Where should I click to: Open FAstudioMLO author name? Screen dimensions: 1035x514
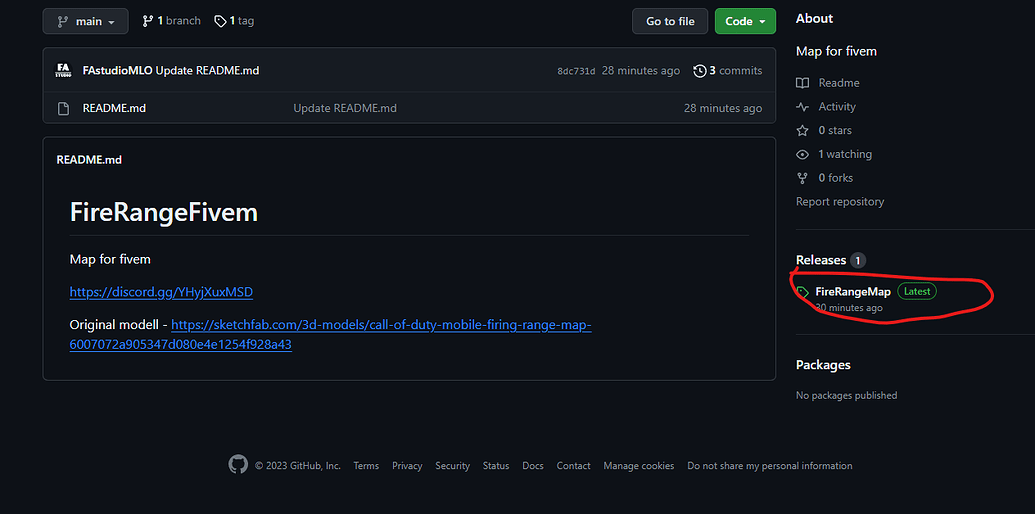[x=117, y=71]
